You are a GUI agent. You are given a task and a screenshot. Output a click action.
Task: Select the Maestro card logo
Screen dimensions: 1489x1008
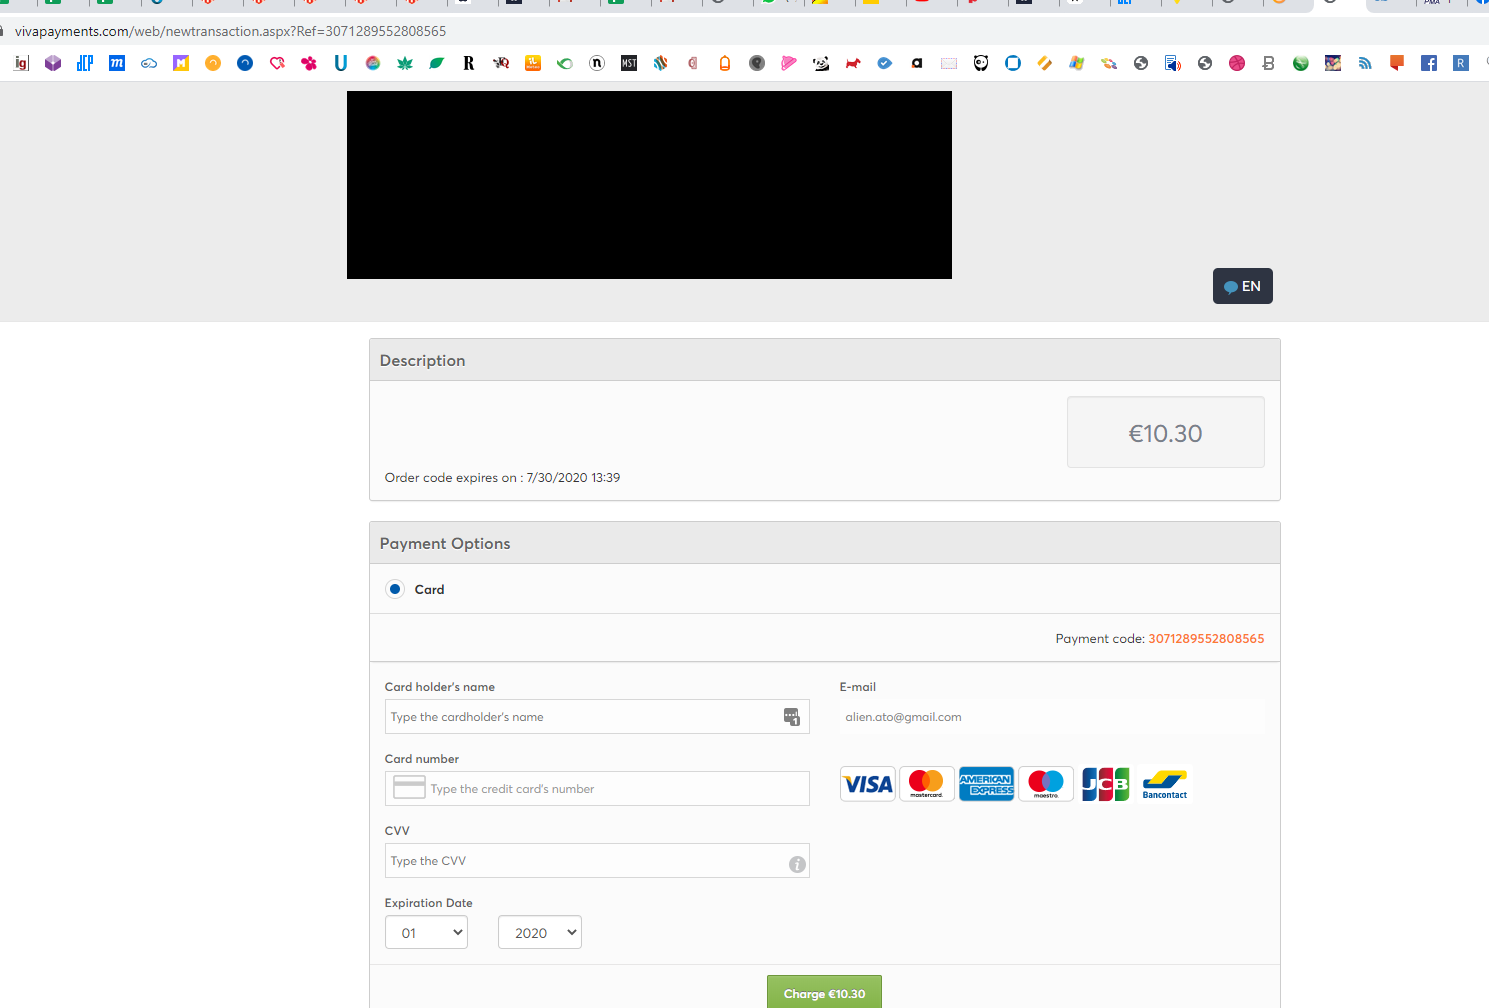tap(1045, 784)
